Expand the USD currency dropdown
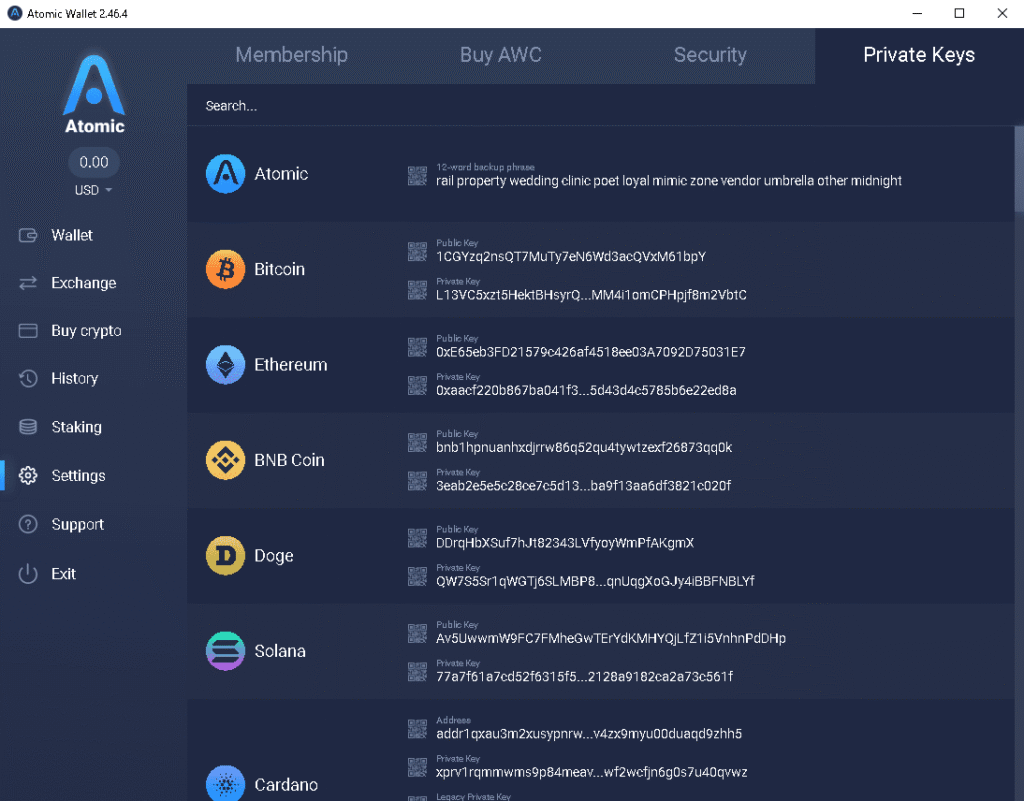1024x801 pixels. pyautogui.click(x=94, y=190)
